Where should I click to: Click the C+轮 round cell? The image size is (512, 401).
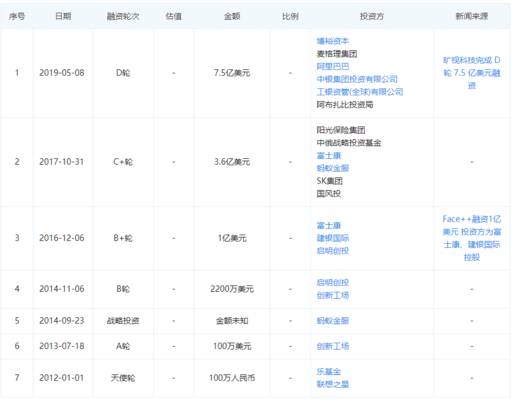tap(123, 162)
